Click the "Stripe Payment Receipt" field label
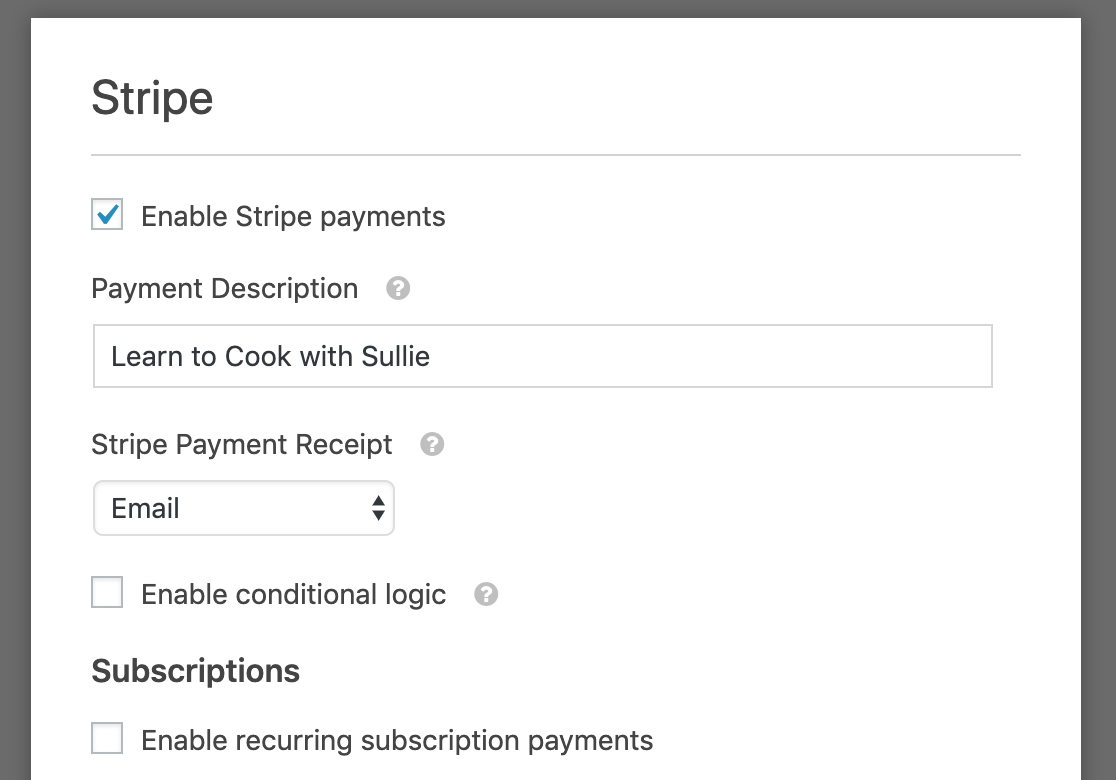 (241, 445)
